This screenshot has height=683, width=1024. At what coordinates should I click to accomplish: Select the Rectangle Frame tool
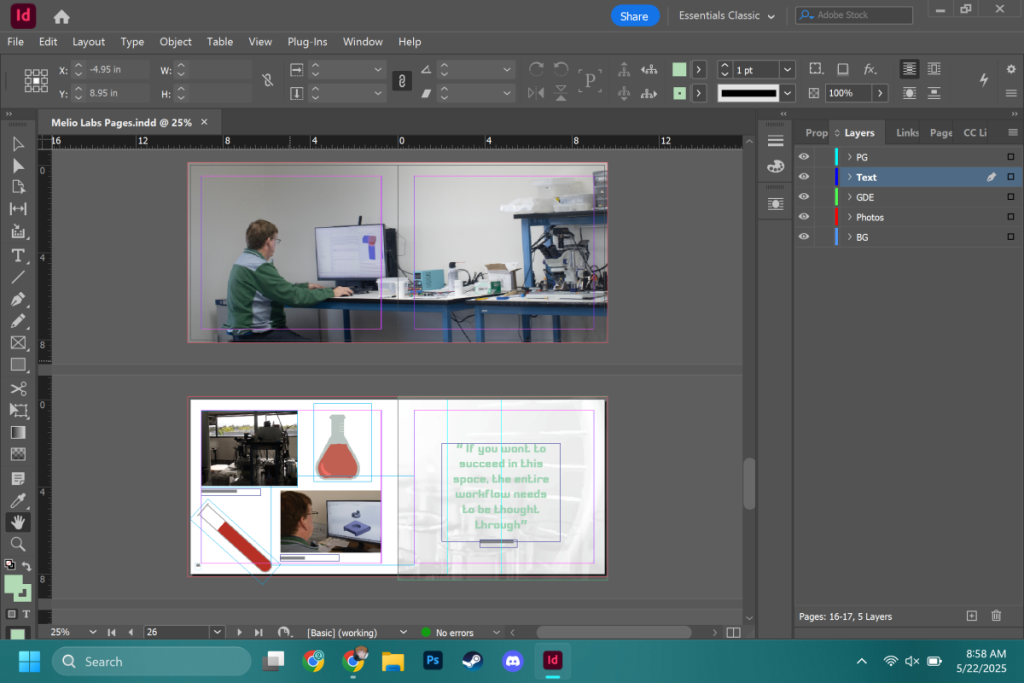tap(18, 343)
